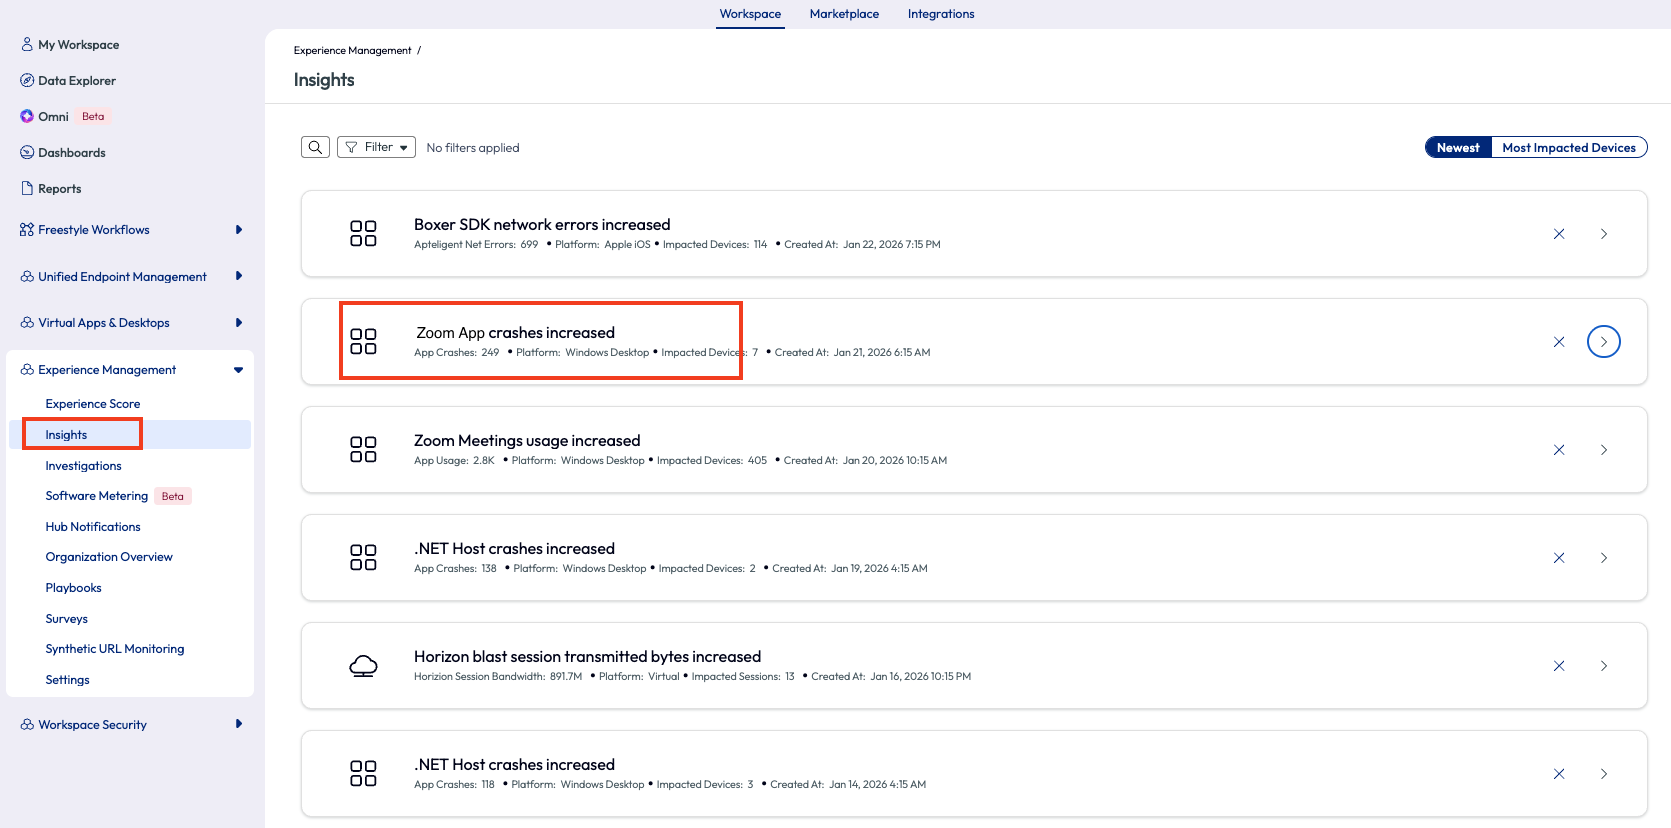Expand Freestyle Workflows section arrow
The height and width of the screenshot is (828, 1671).
click(238, 229)
